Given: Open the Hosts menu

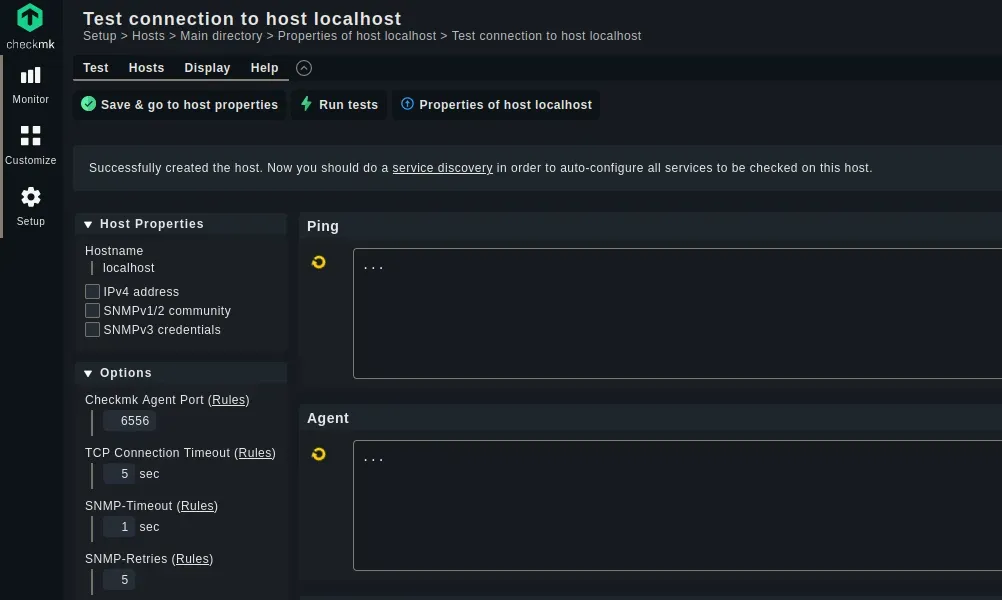Looking at the screenshot, I should pos(146,68).
